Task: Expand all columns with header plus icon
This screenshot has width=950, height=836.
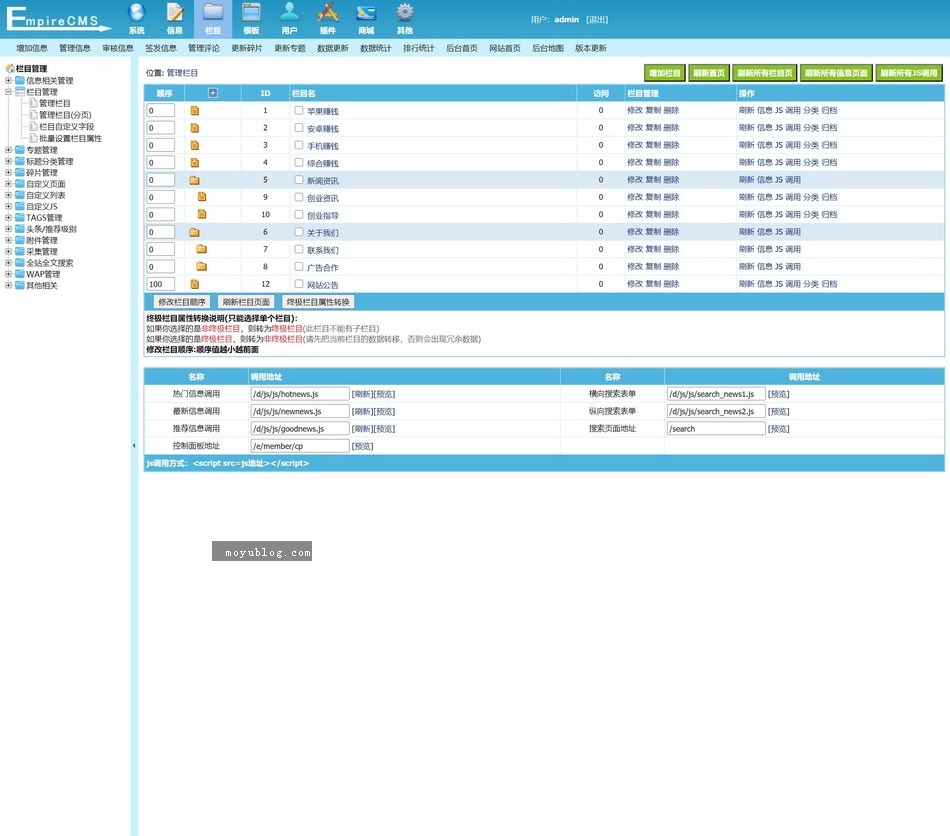Action: pyautogui.click(x=212, y=93)
